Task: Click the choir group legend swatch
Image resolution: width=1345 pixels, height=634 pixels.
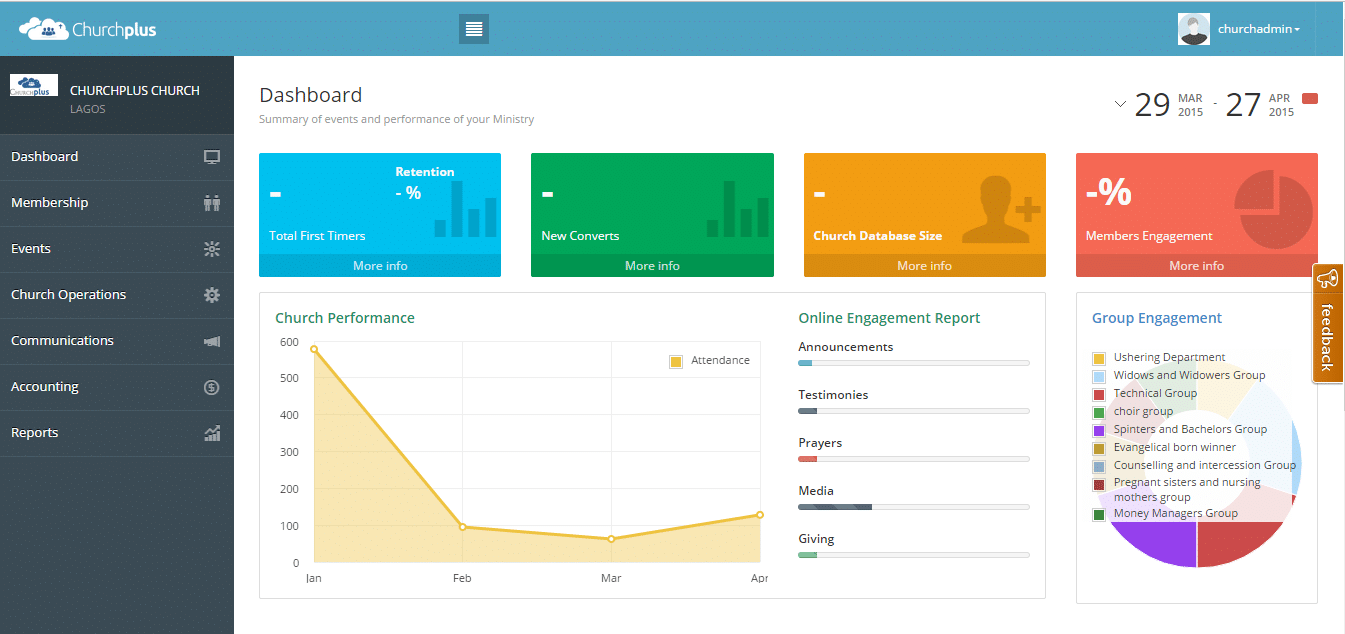Action: point(1099,412)
